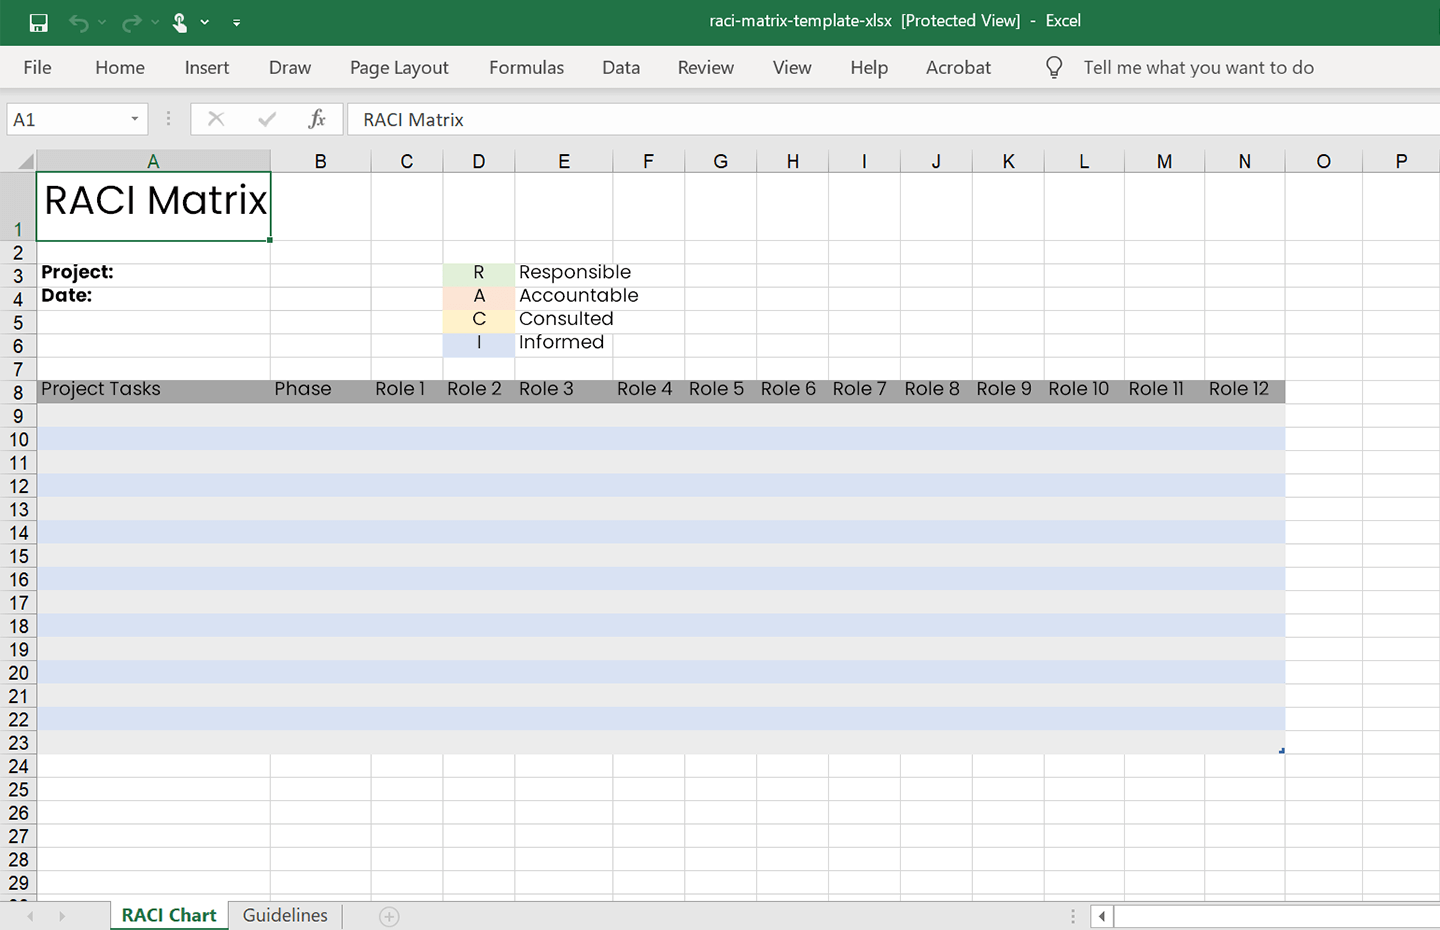Click the Cancel X icon in formula bar
1440x930 pixels.
pos(215,119)
